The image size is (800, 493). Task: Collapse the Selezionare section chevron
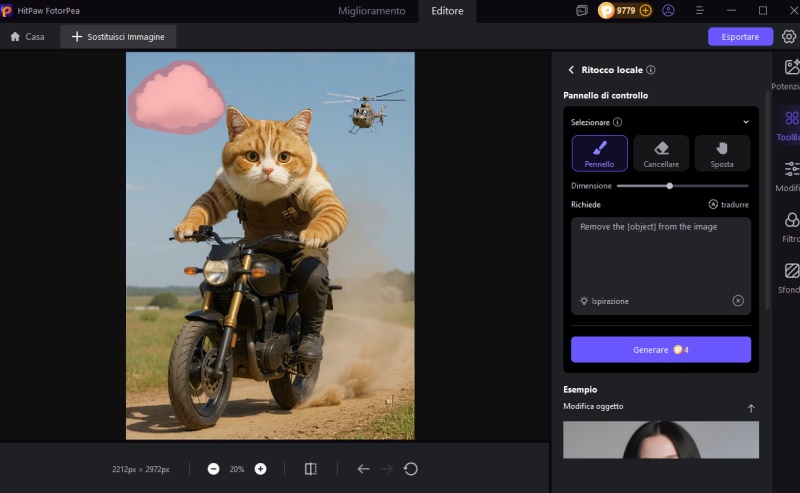pyautogui.click(x=745, y=122)
